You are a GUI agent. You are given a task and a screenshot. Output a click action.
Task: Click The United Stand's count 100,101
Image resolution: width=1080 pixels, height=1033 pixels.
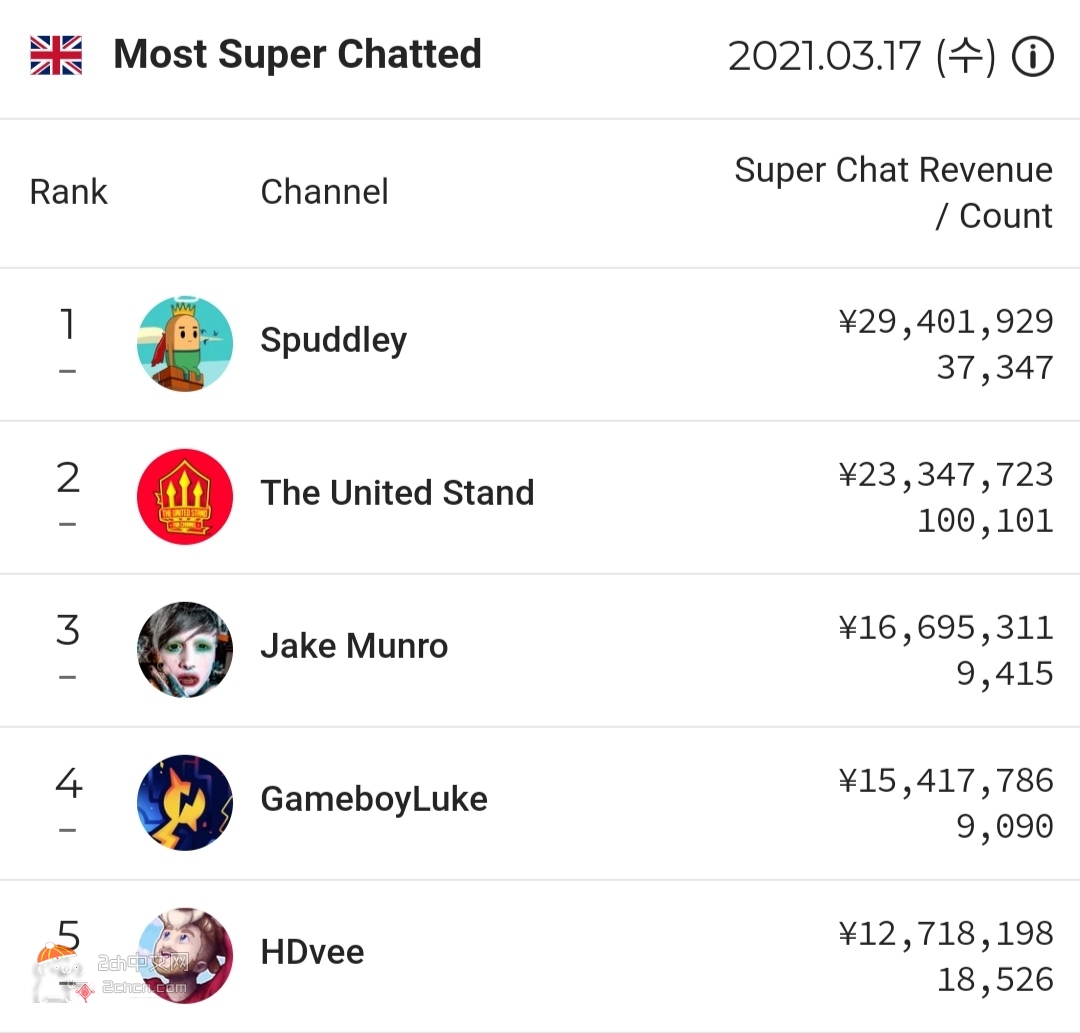click(985, 521)
